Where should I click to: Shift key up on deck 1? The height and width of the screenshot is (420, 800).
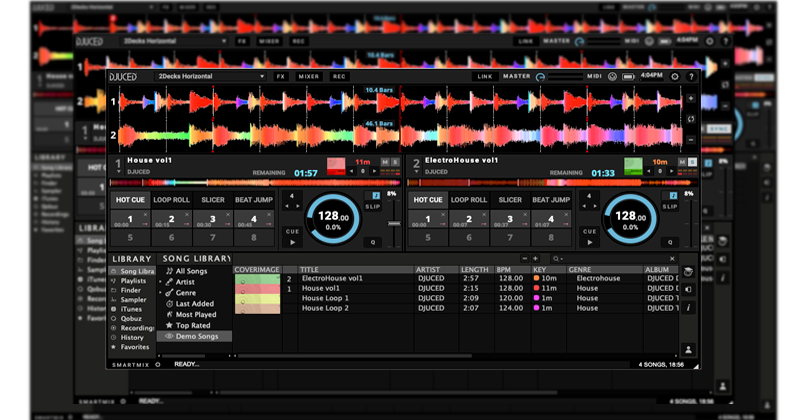374,171
